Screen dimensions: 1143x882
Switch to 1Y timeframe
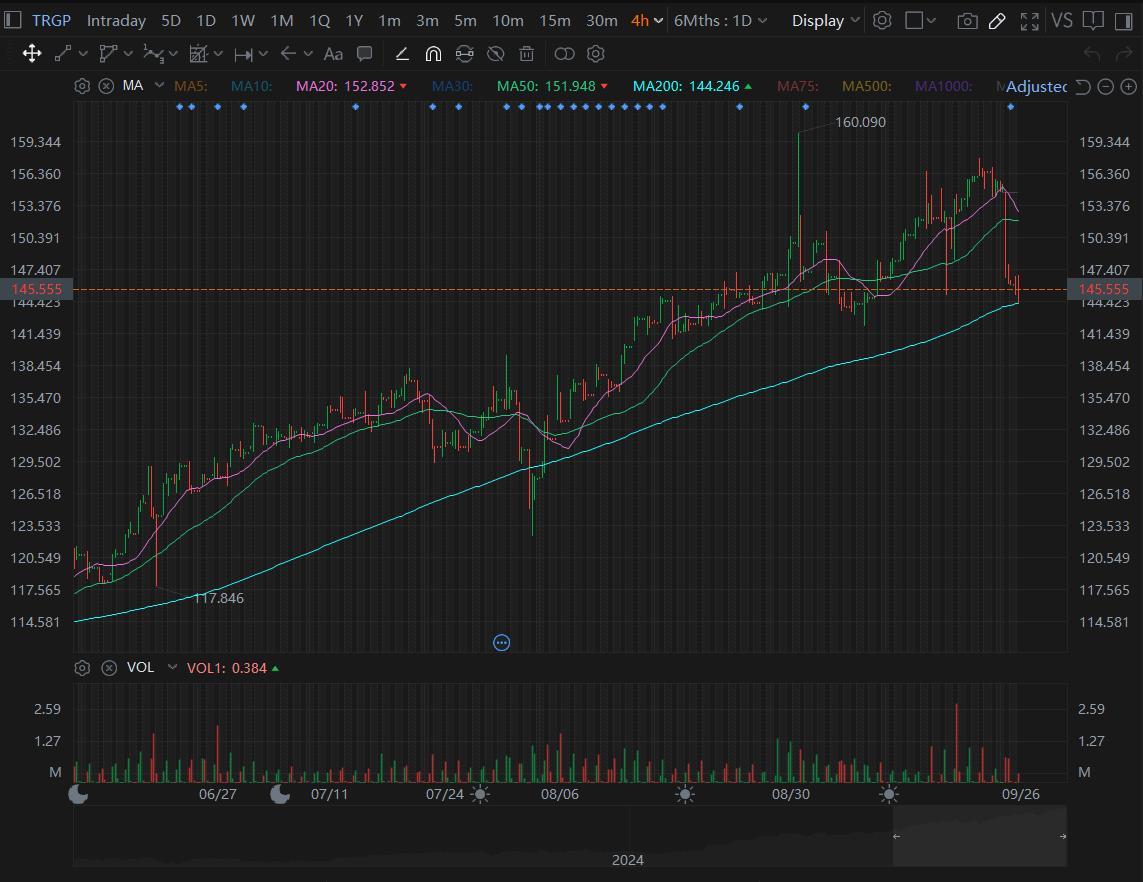point(354,20)
